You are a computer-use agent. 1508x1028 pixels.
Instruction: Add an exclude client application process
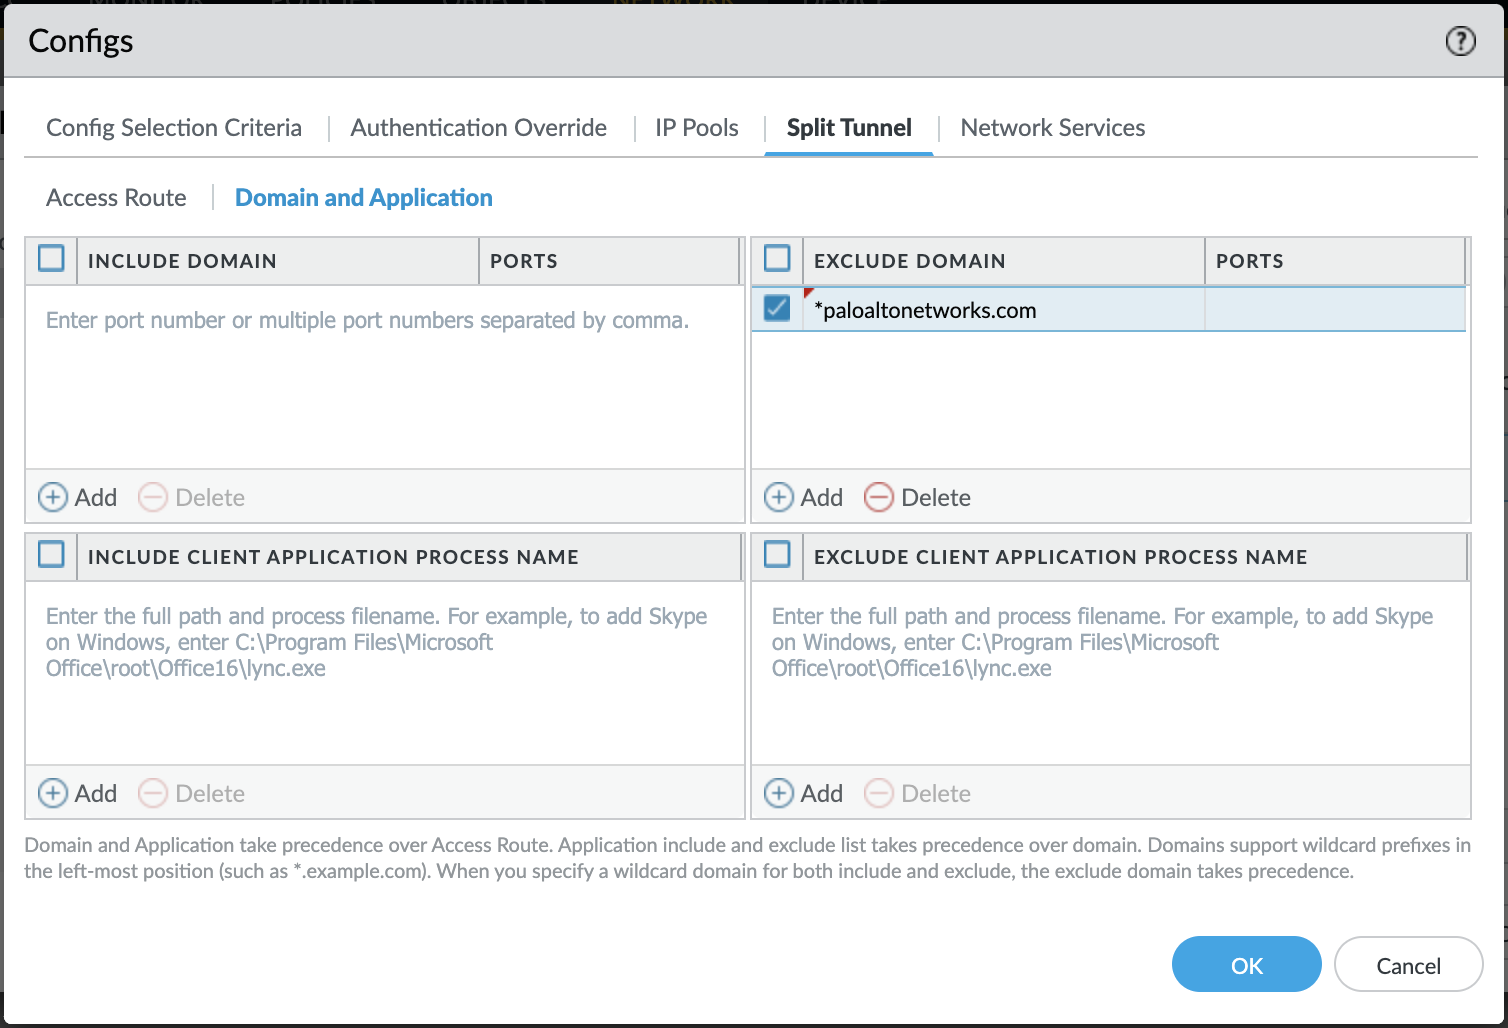804,793
